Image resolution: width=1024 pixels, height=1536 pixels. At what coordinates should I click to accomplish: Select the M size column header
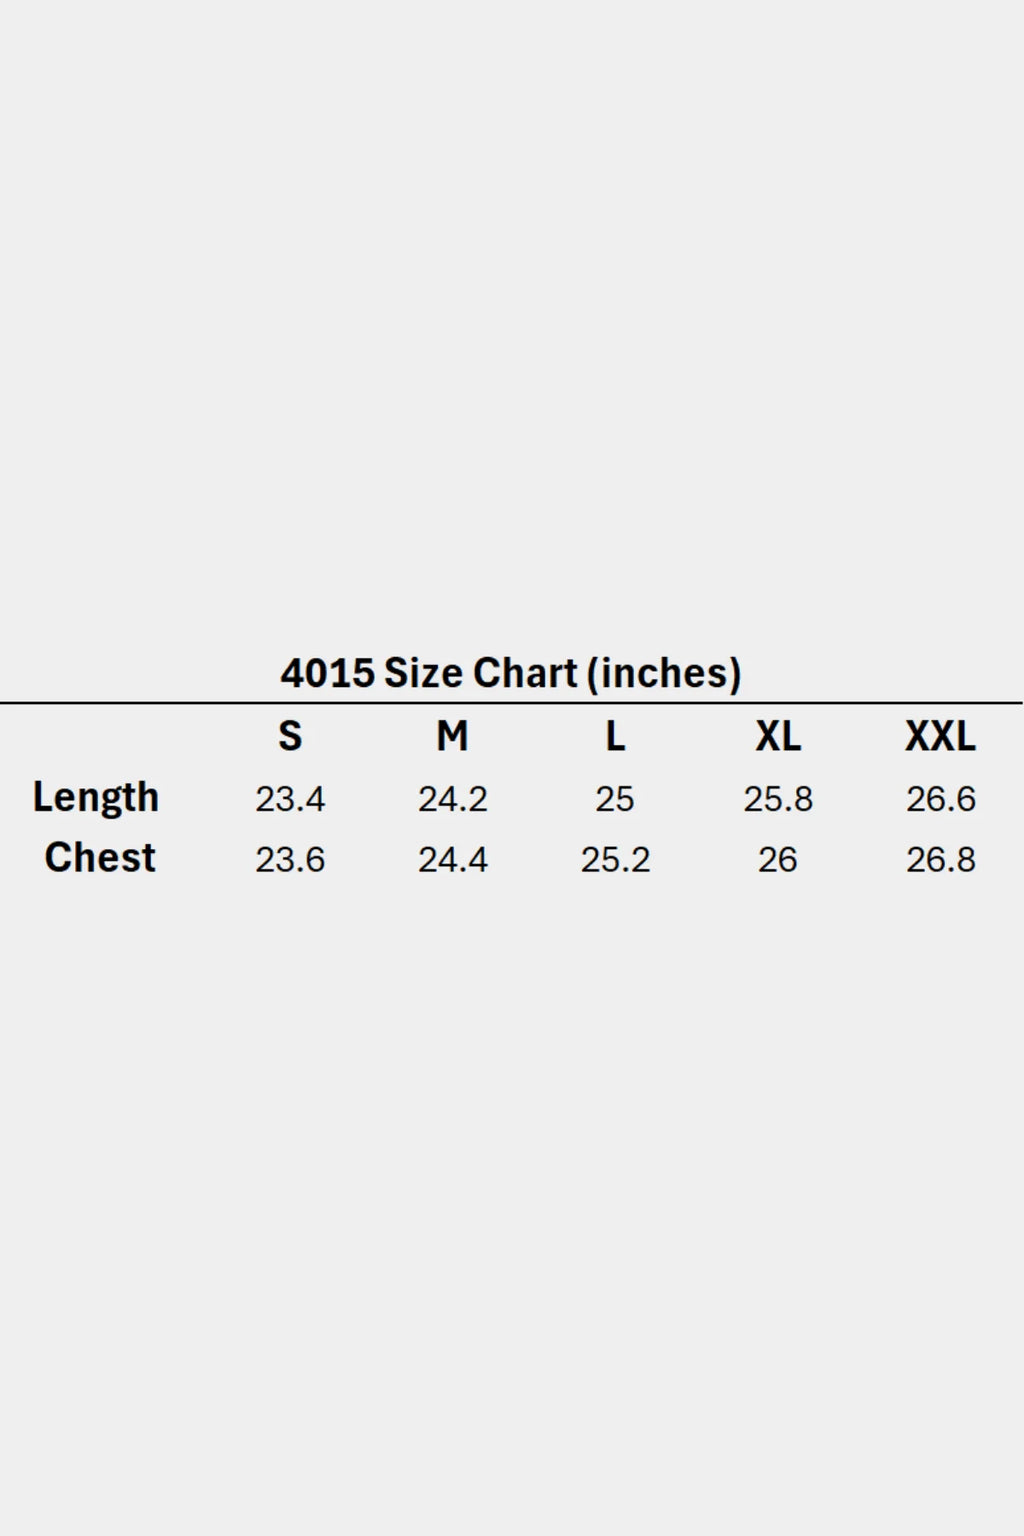tap(452, 737)
